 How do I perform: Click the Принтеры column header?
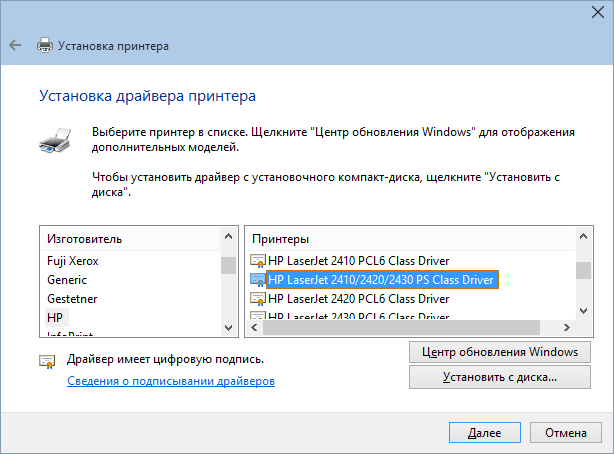410,239
